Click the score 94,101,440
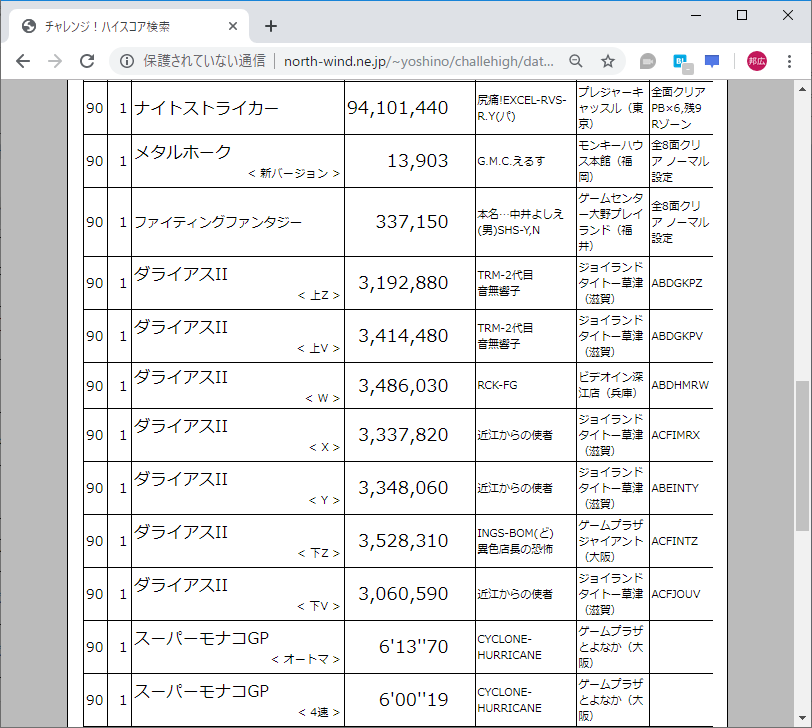 click(x=397, y=108)
